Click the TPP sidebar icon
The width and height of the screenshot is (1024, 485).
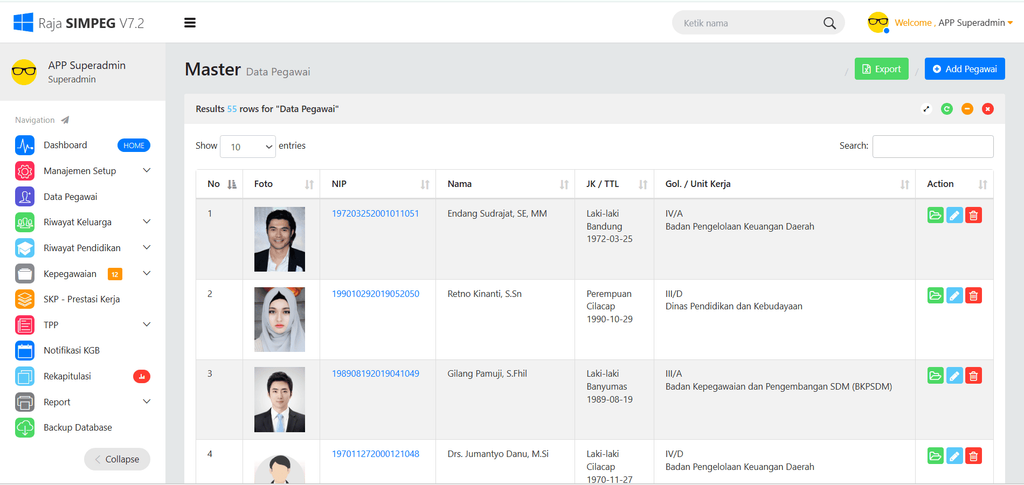click(25, 324)
